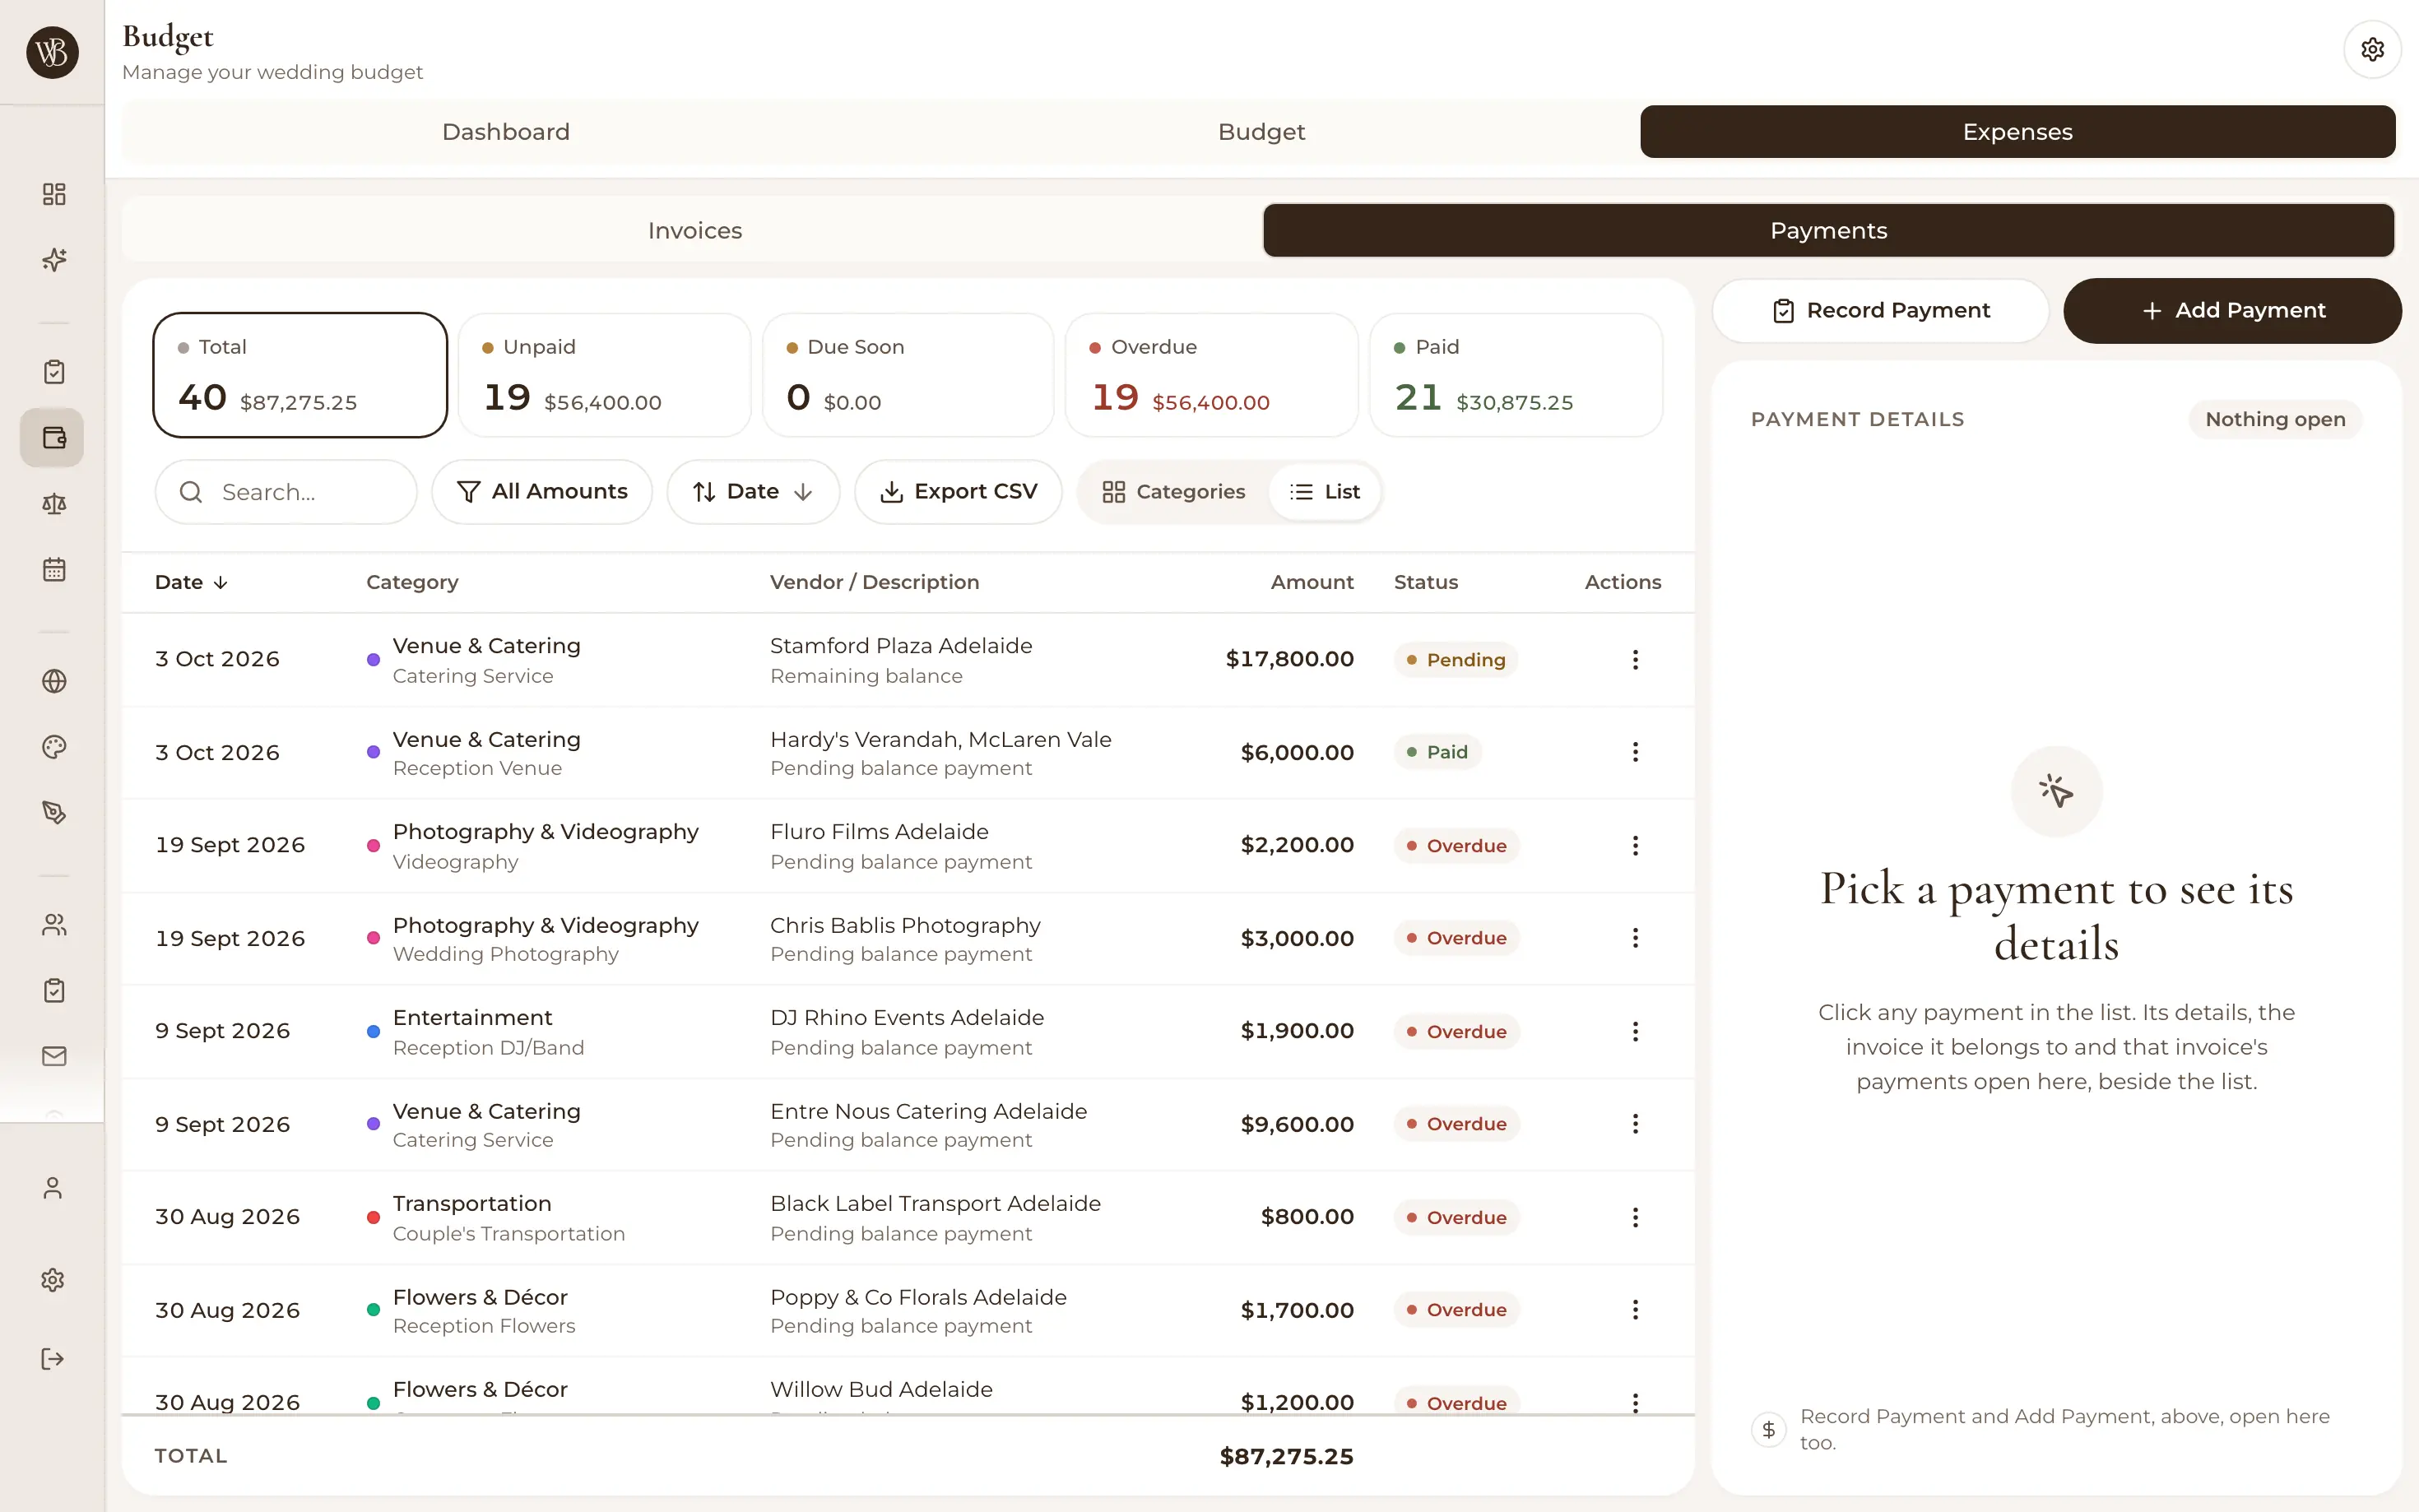
Task: Click the Search payments field
Action: pyautogui.click(x=286, y=492)
